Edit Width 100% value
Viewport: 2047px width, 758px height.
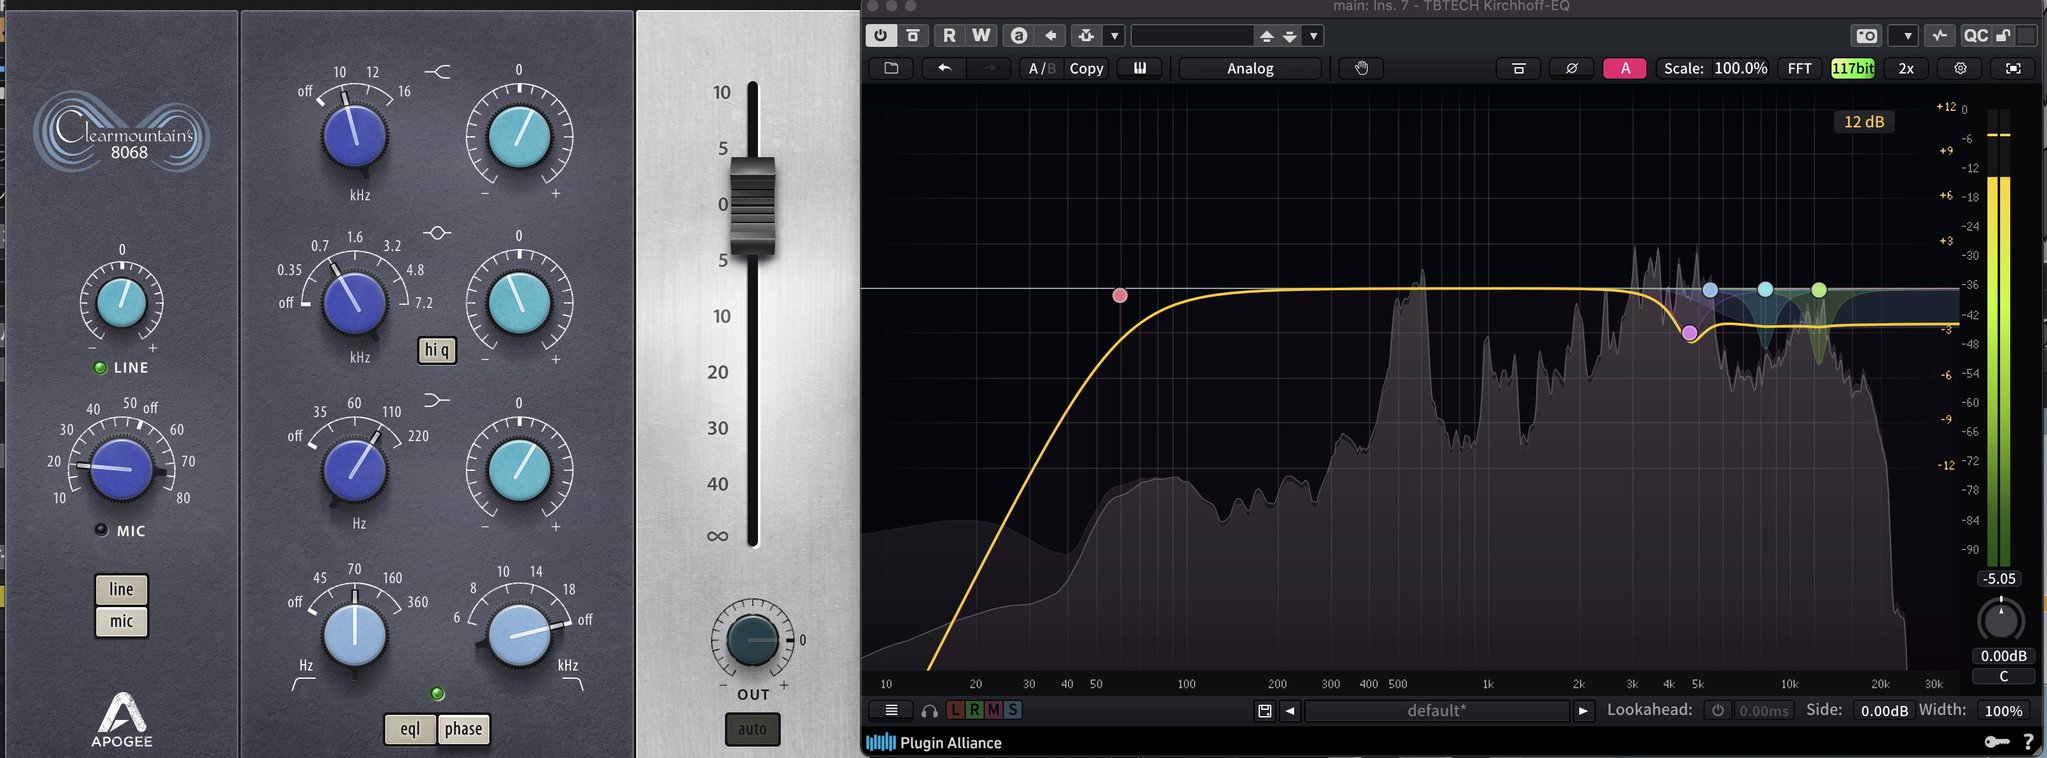click(x=2003, y=711)
